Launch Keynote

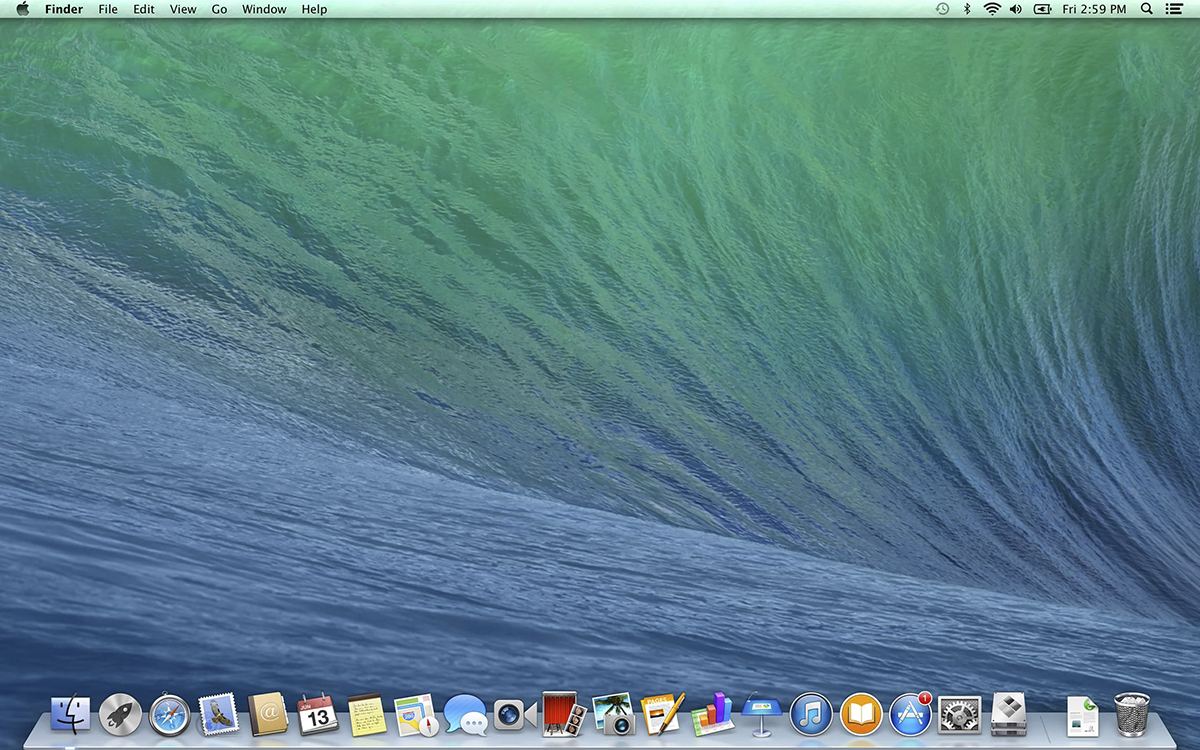coord(761,715)
